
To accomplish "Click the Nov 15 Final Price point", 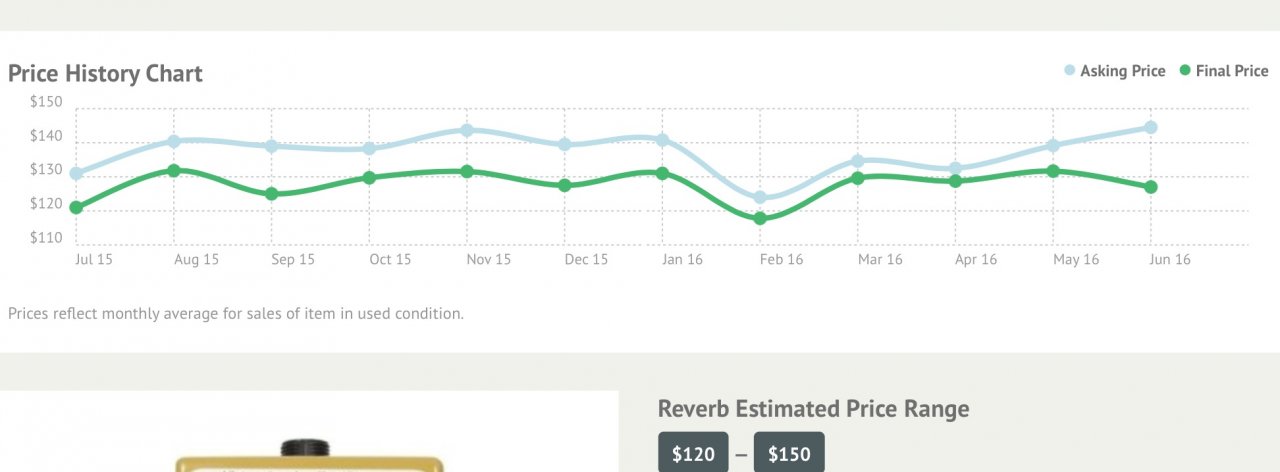I will click(467, 172).
